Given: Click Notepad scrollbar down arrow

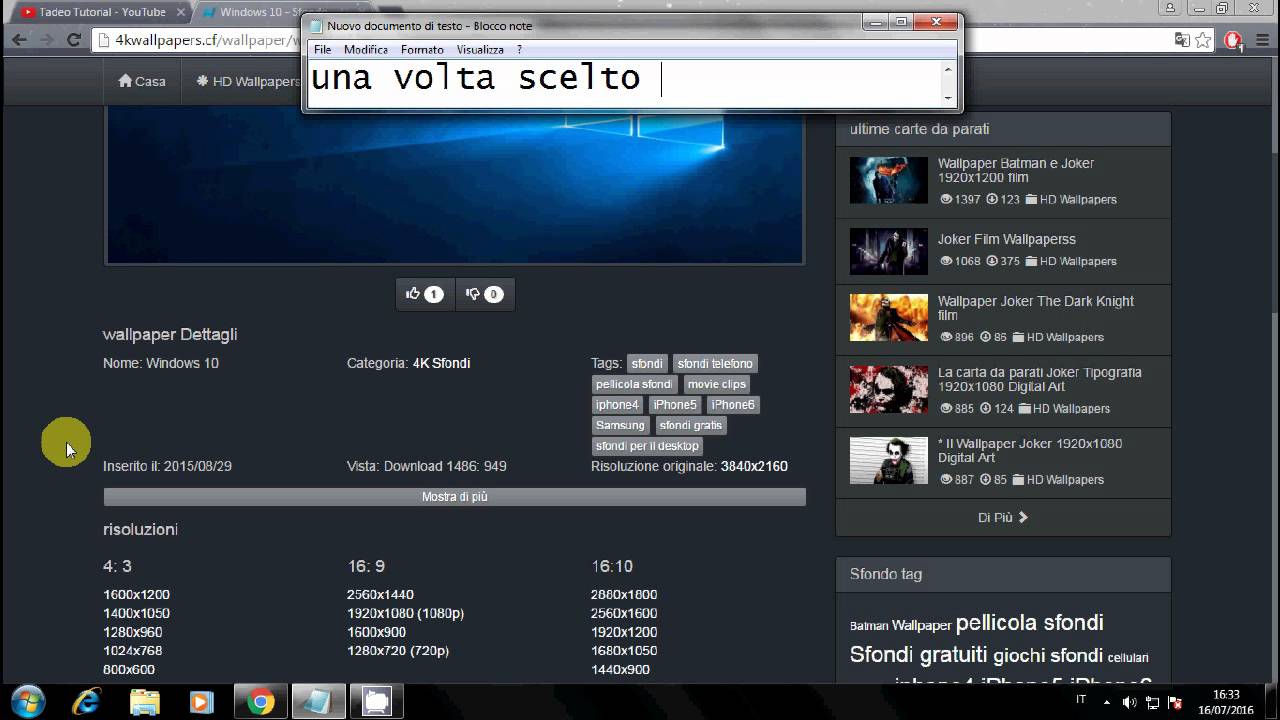Looking at the screenshot, I should click(x=948, y=98).
